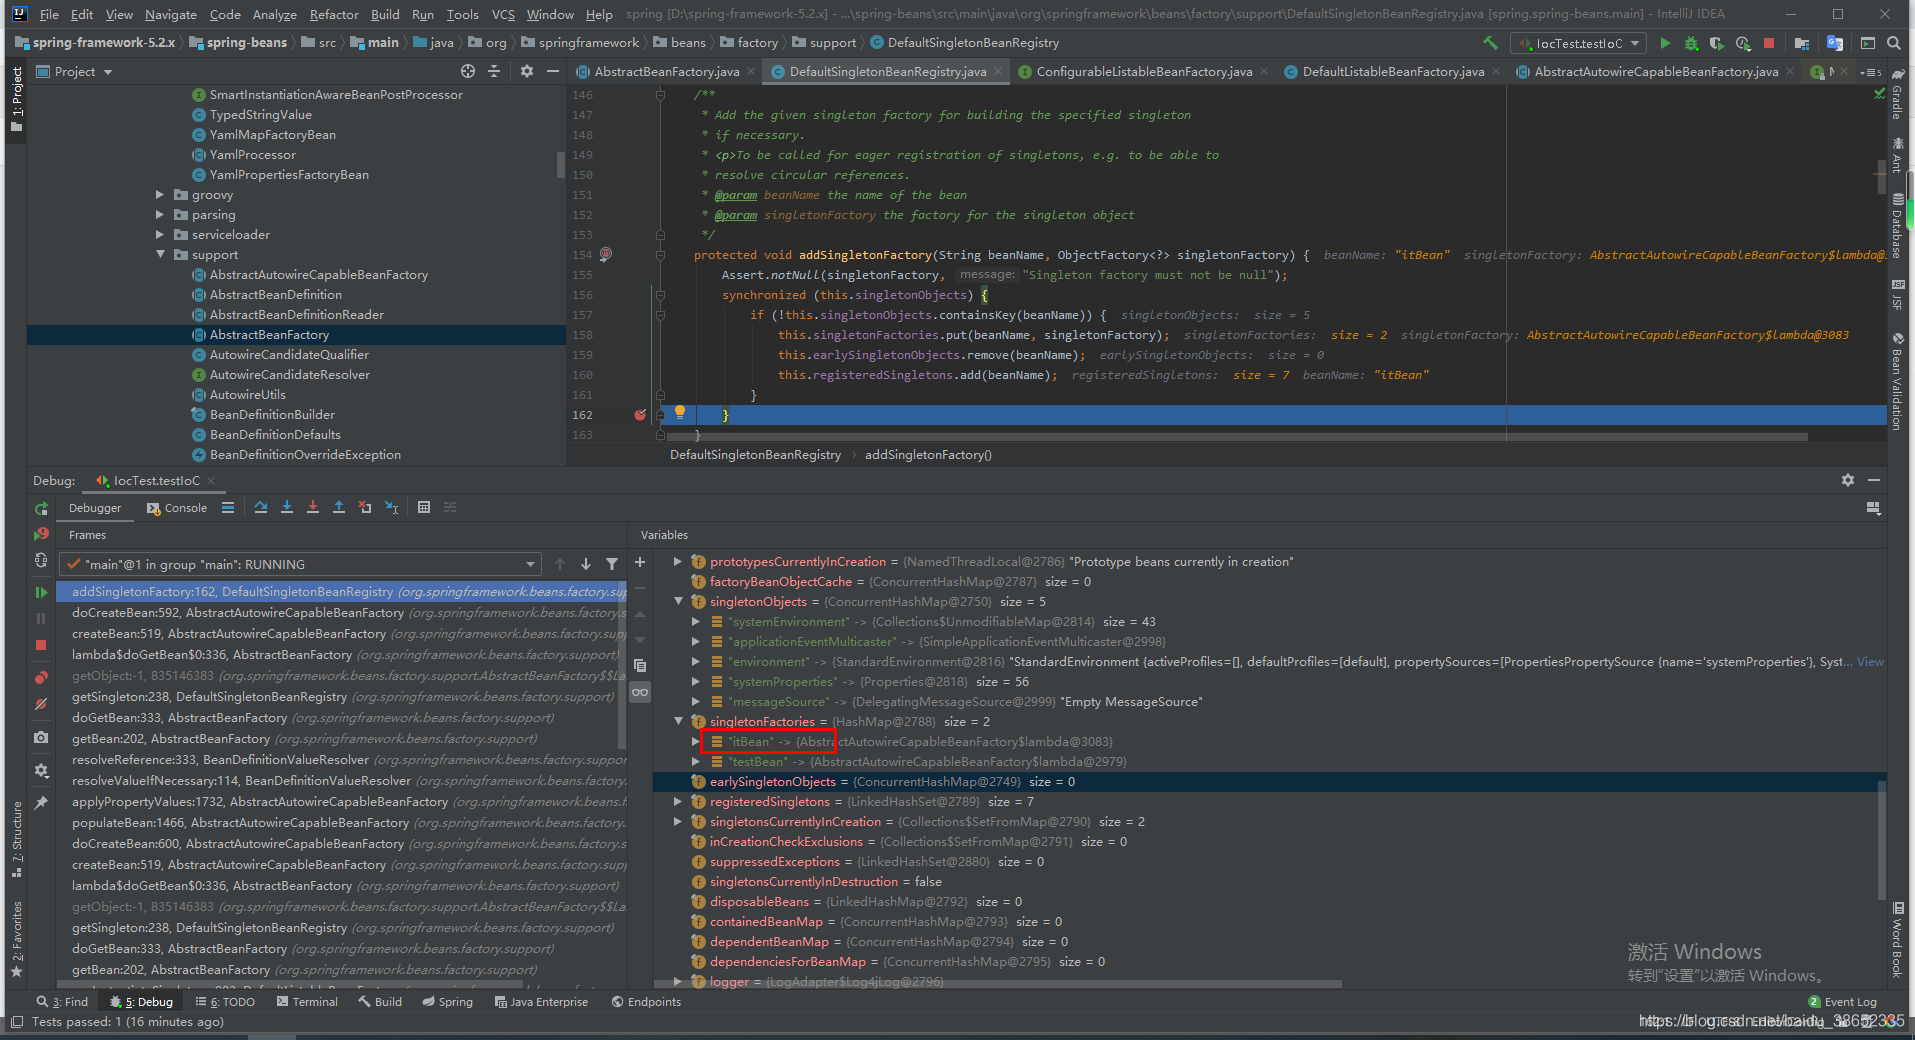This screenshot has width=1915, height=1040.
Task: Collapse the support folder
Action: coord(160,254)
